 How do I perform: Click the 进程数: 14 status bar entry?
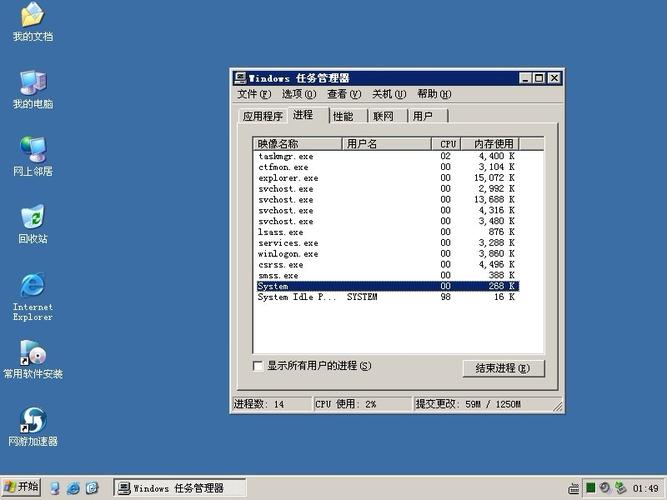272,404
